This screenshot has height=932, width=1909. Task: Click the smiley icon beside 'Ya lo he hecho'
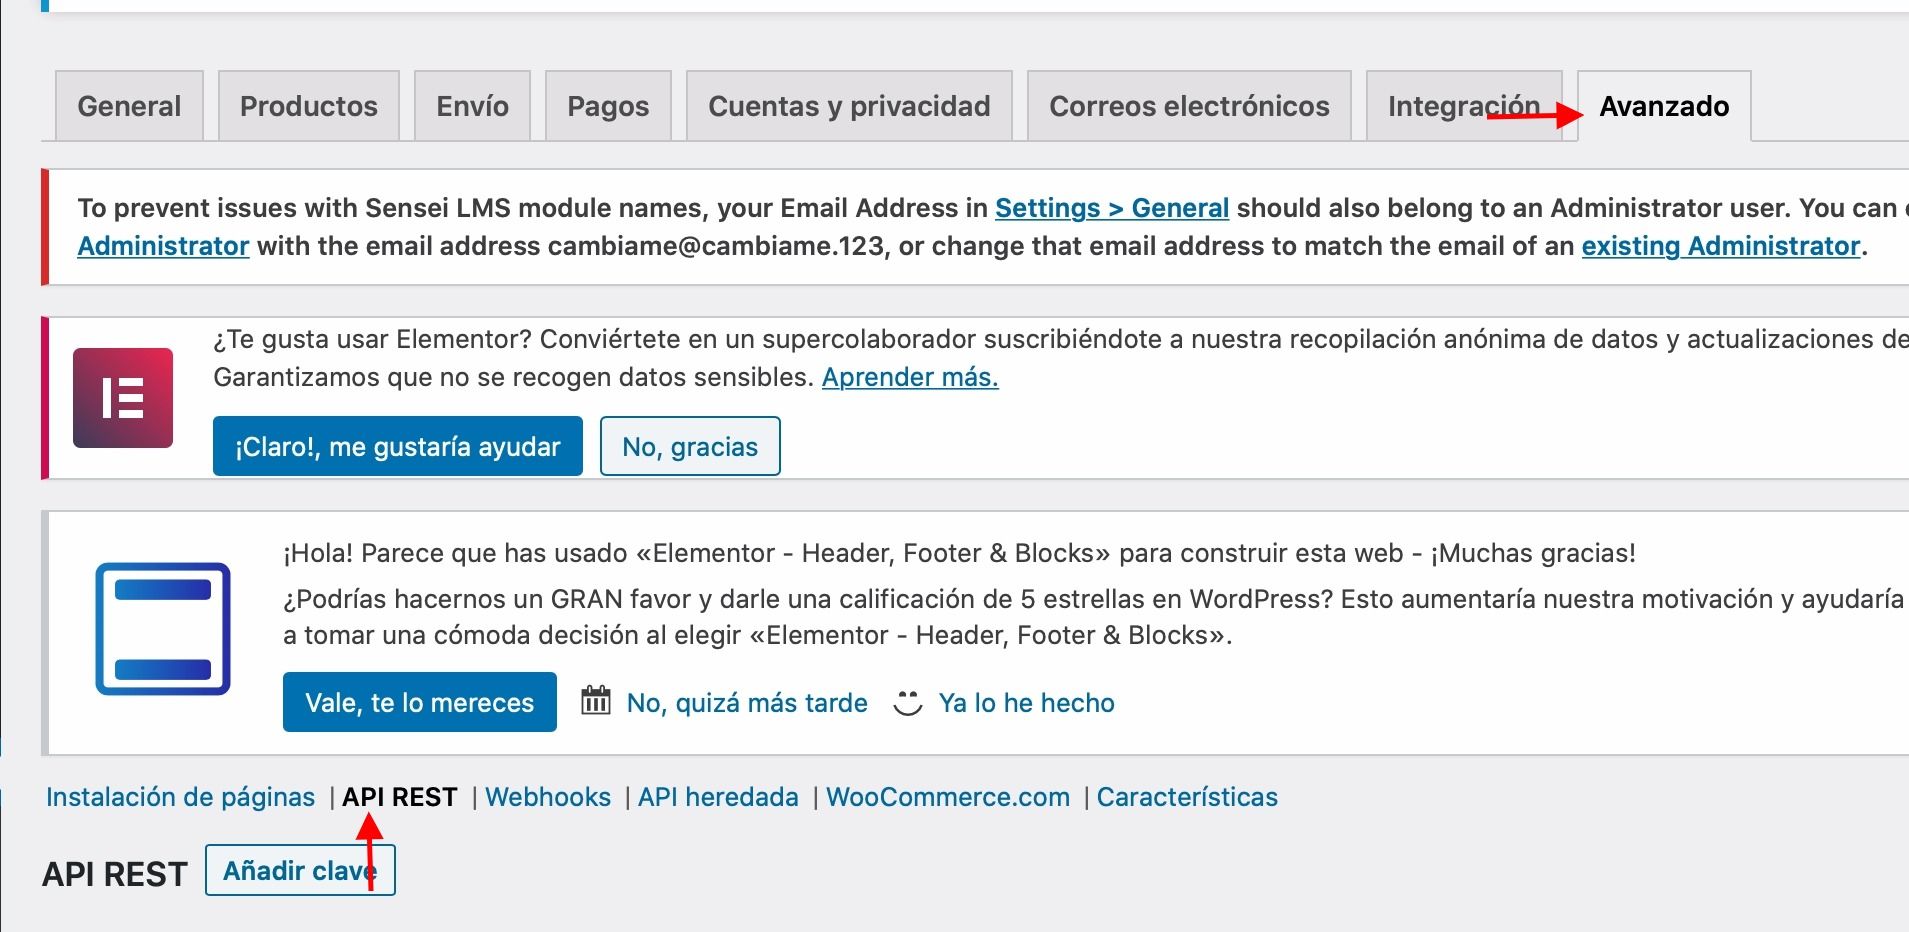[x=907, y=702]
